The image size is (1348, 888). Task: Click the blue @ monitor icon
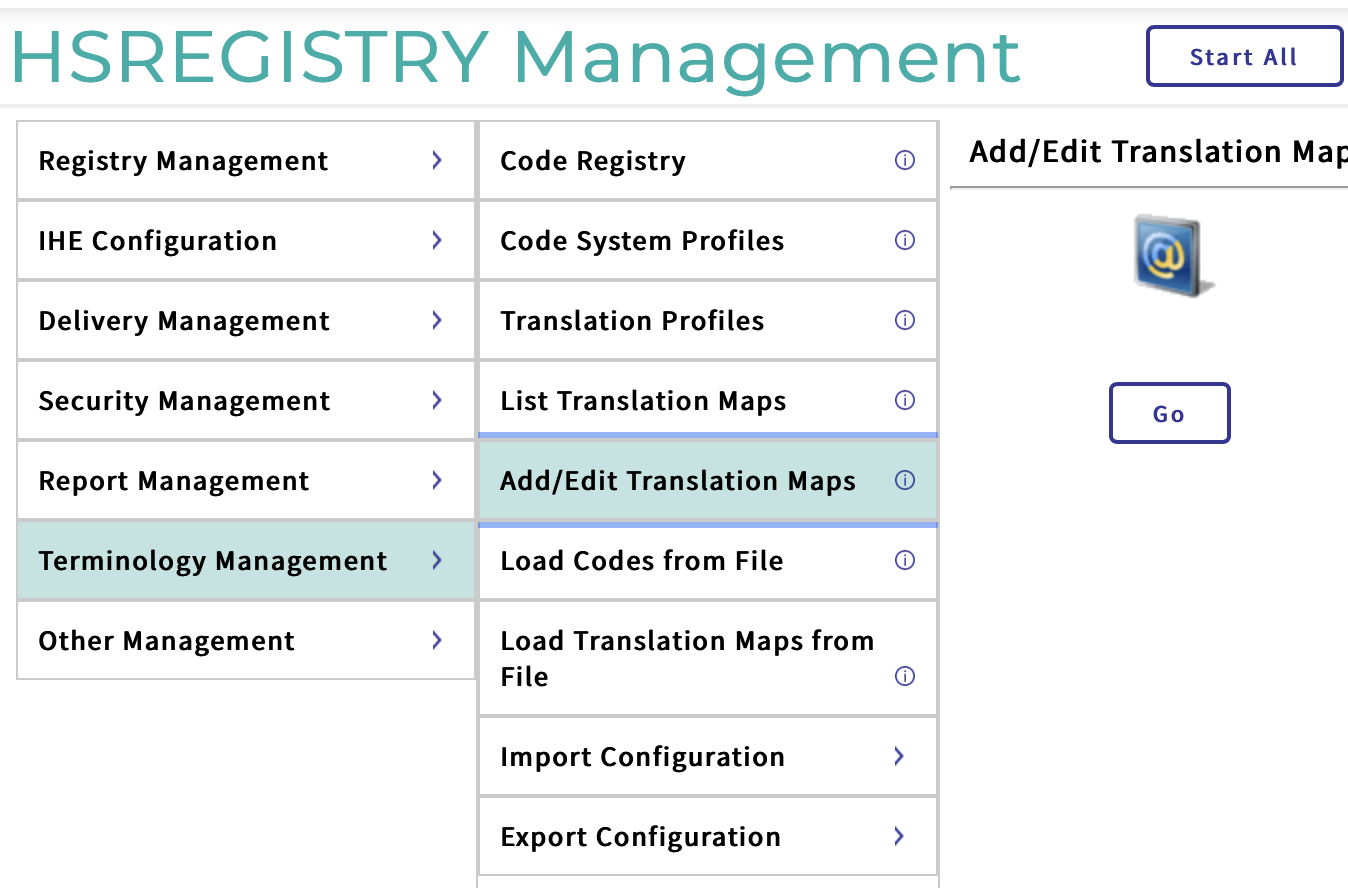coord(1169,254)
